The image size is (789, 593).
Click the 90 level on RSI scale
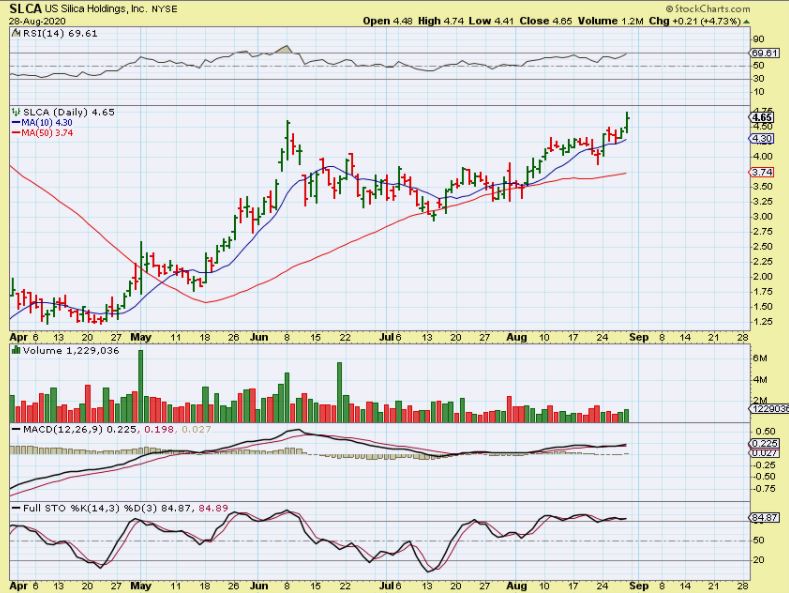[759, 39]
